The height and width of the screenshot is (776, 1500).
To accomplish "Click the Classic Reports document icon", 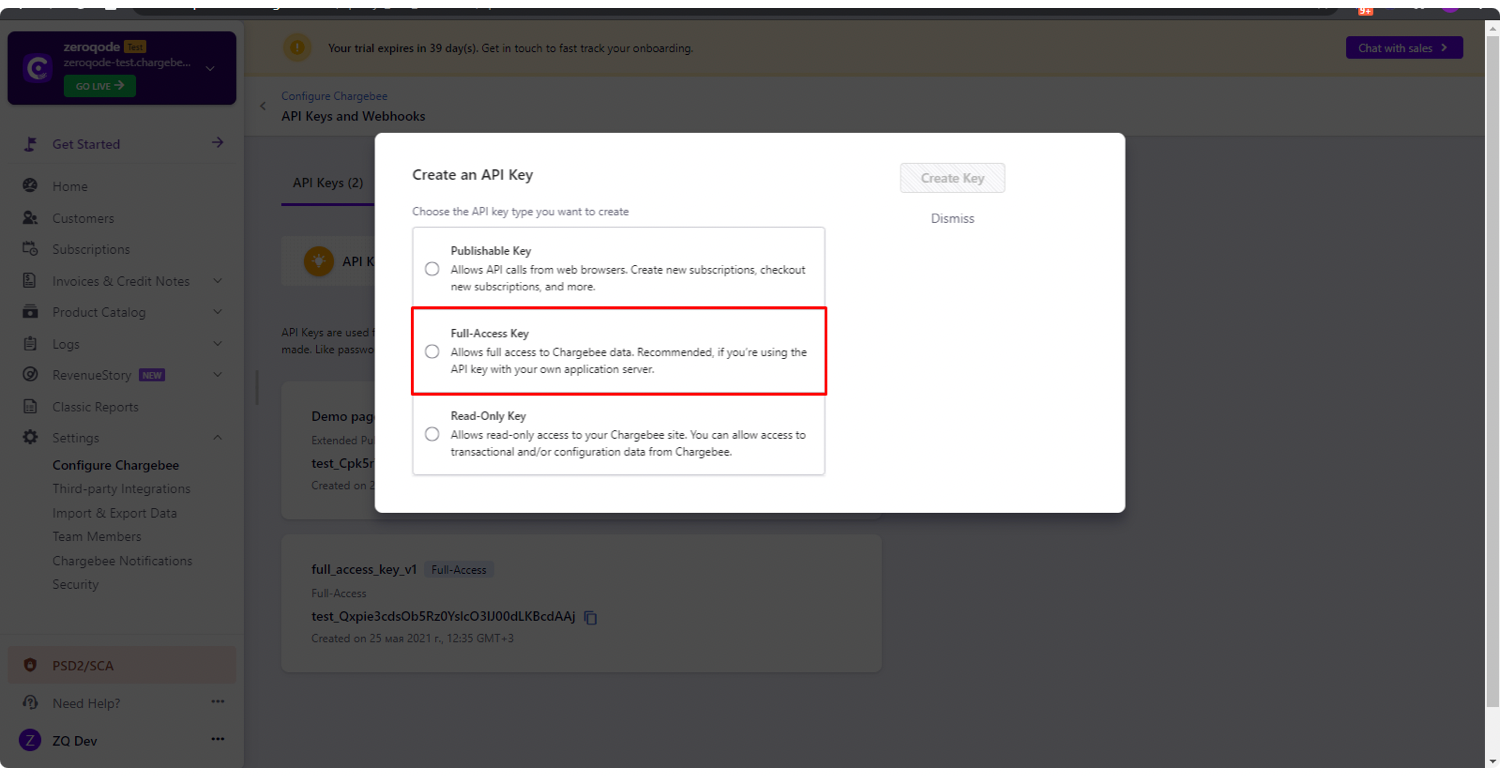I will pyautogui.click(x=30, y=407).
